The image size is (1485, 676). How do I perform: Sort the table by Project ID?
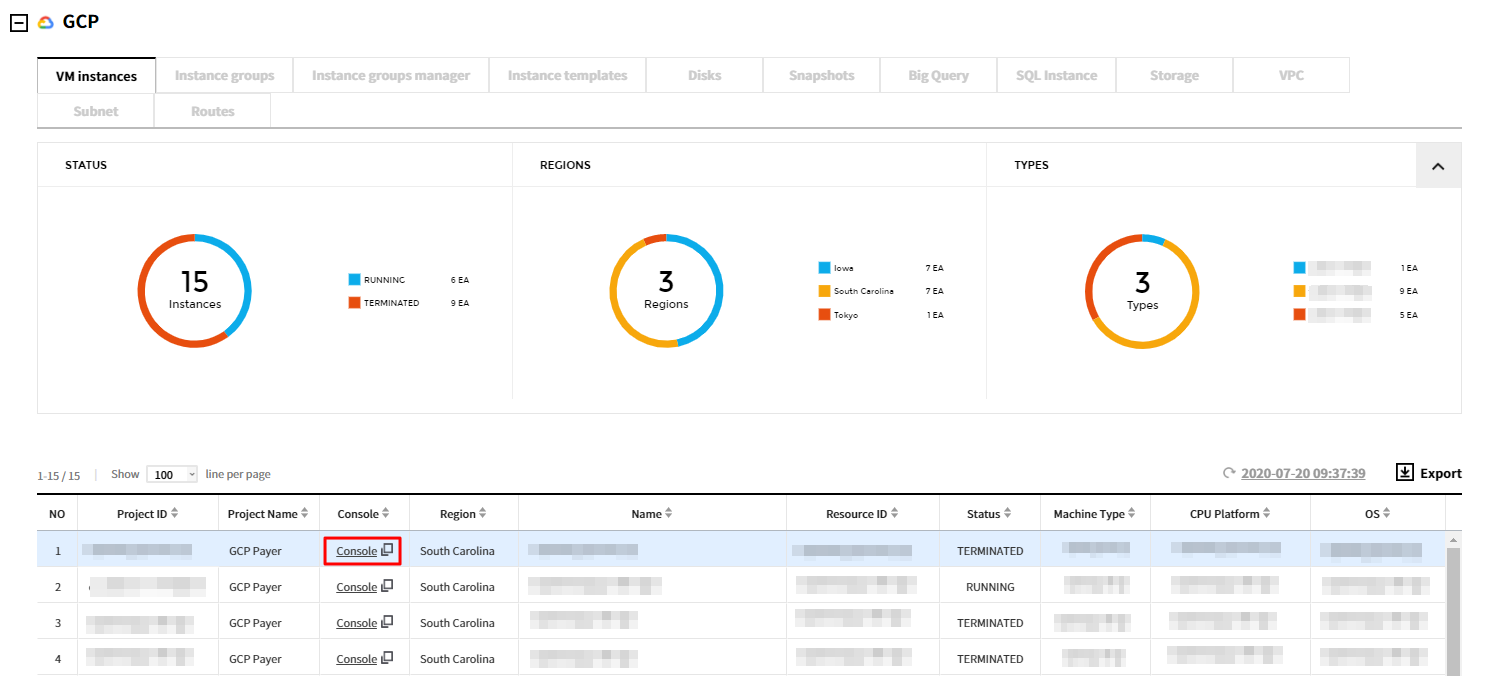(x=175, y=514)
